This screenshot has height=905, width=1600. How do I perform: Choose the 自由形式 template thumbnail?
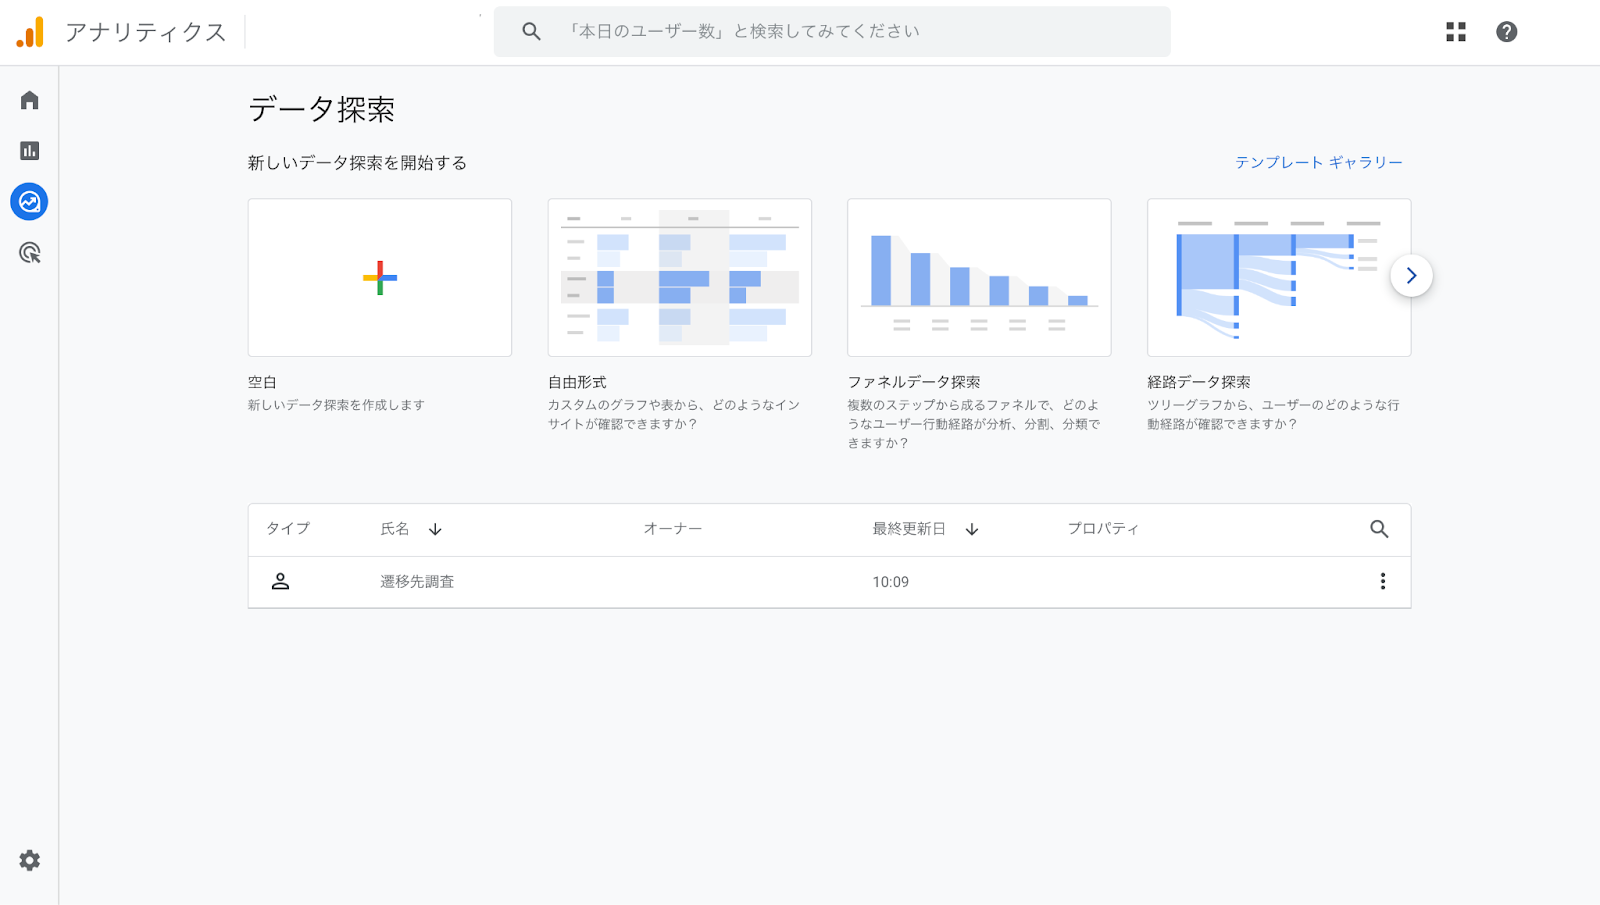click(x=680, y=277)
